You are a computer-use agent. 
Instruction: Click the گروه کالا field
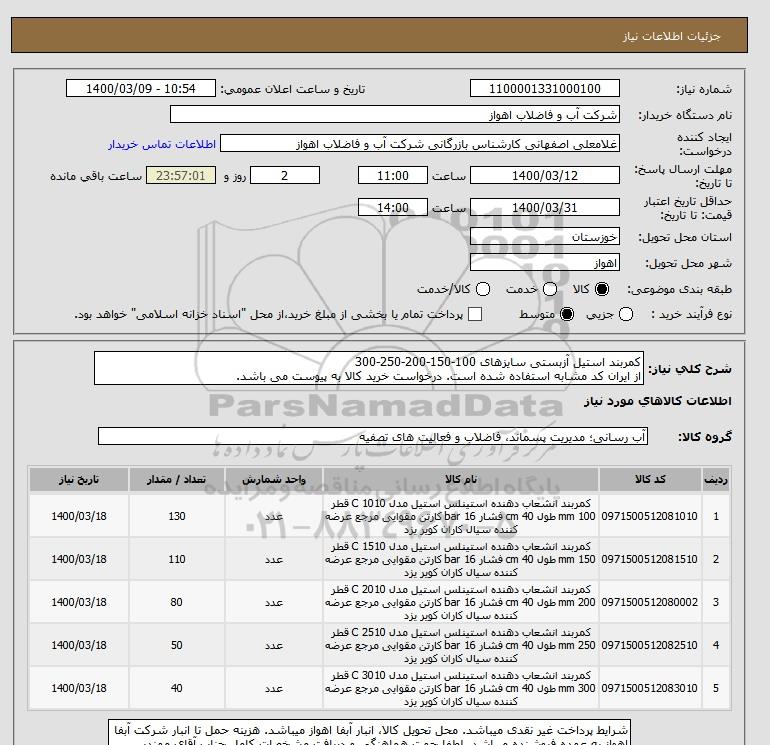(373, 437)
